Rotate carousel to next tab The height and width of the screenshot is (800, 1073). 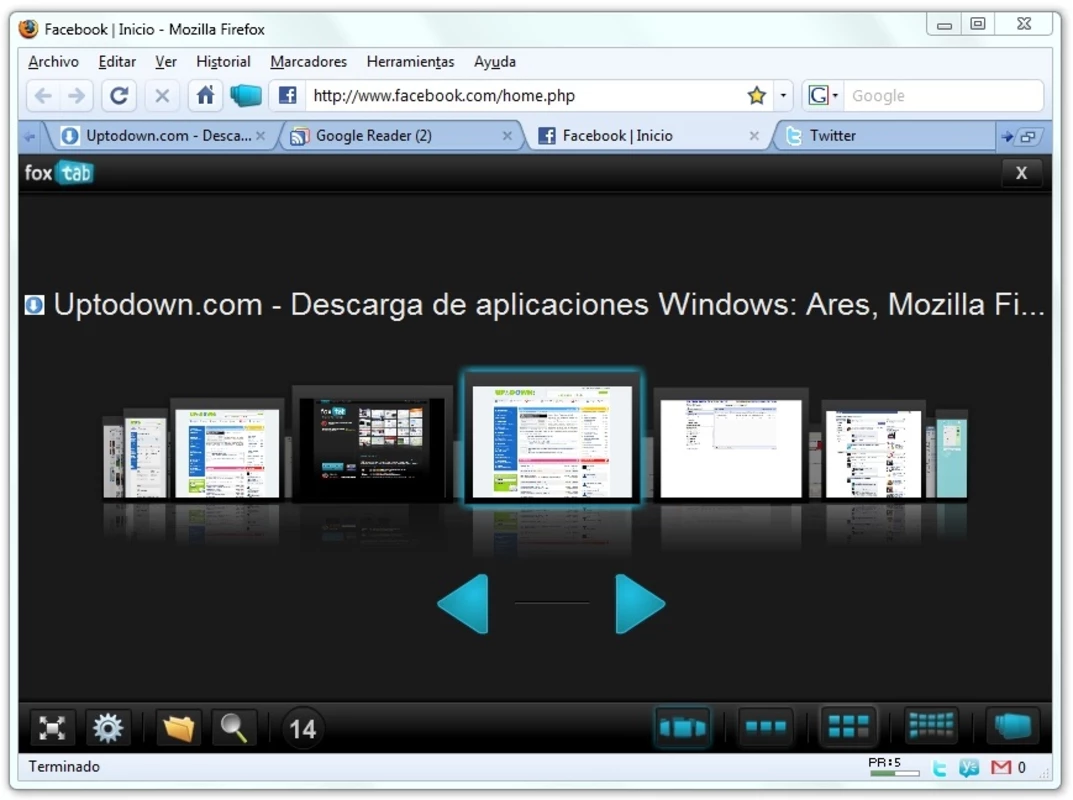tap(639, 604)
